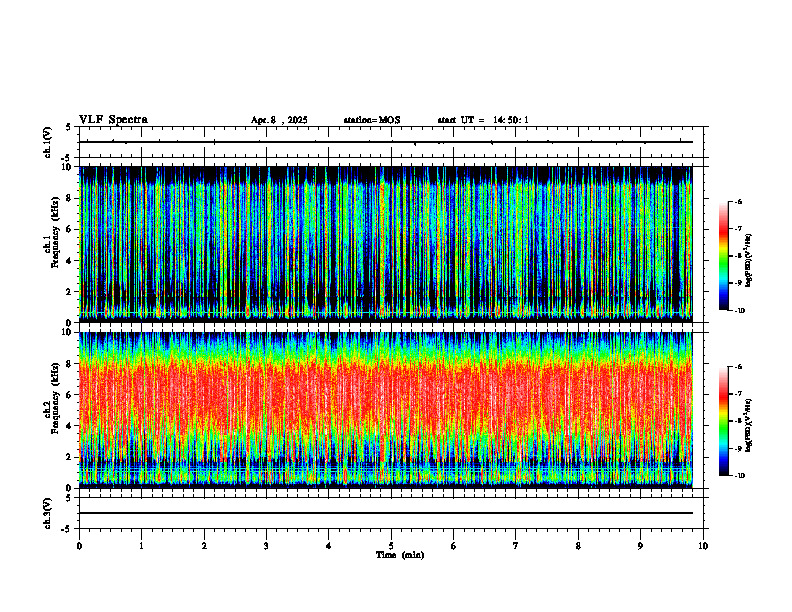
Task: Click the ch.2 frequency axis tick "6"
Action: [70, 395]
